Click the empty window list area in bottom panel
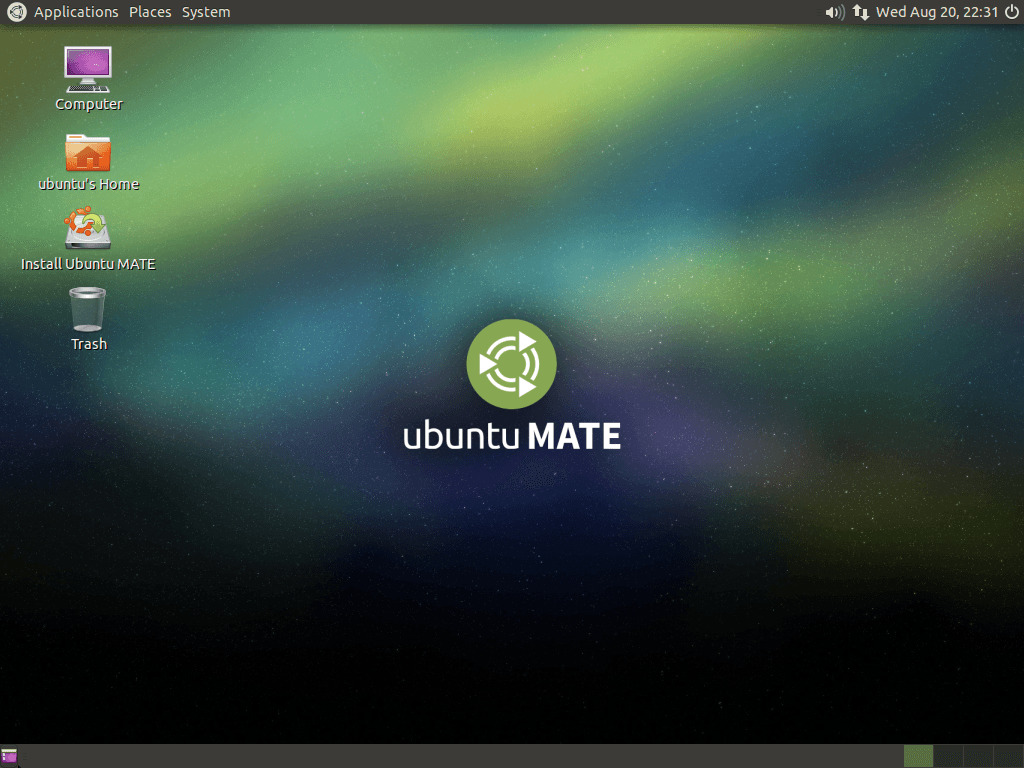The image size is (1024, 768). [x=450, y=756]
